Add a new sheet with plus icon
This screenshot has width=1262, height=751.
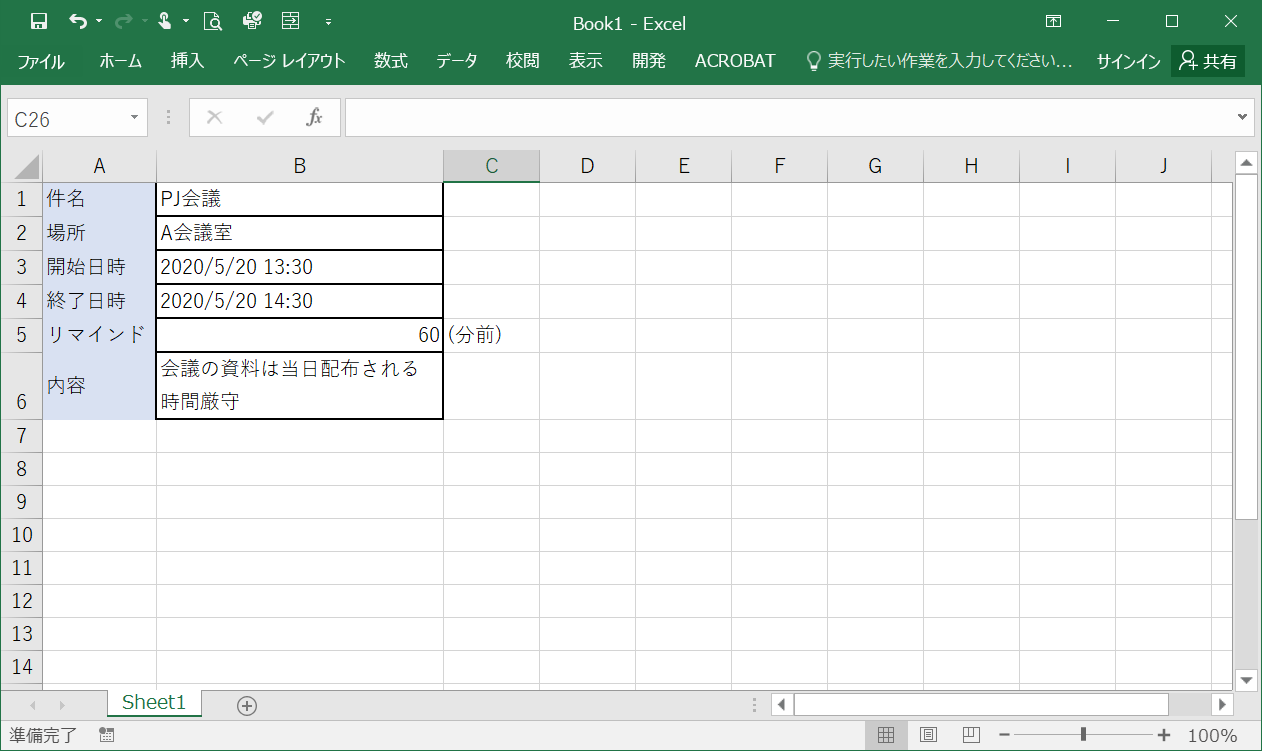coord(247,705)
